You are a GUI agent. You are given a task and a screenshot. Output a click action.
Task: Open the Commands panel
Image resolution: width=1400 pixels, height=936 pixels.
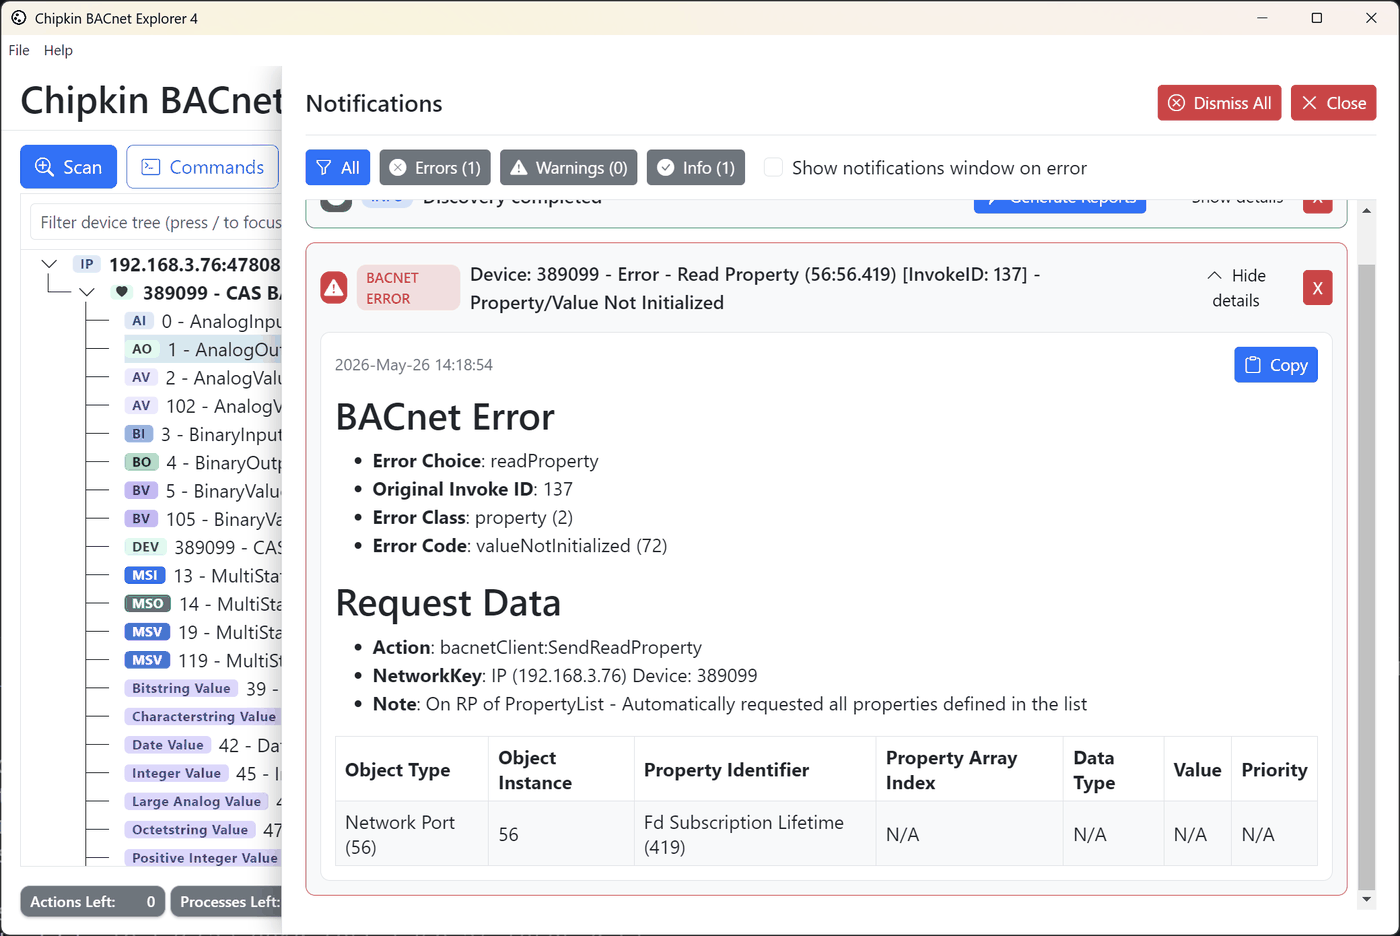[x=202, y=167]
